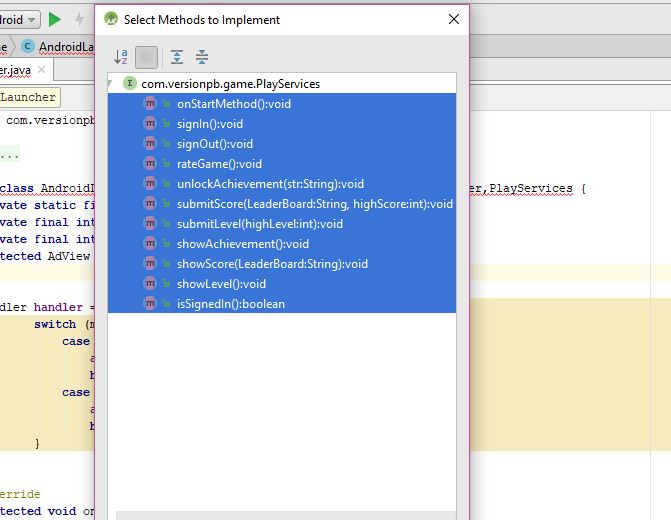Toggle the show classes button in dialog toolbar
The height and width of the screenshot is (520, 671).
146,57
